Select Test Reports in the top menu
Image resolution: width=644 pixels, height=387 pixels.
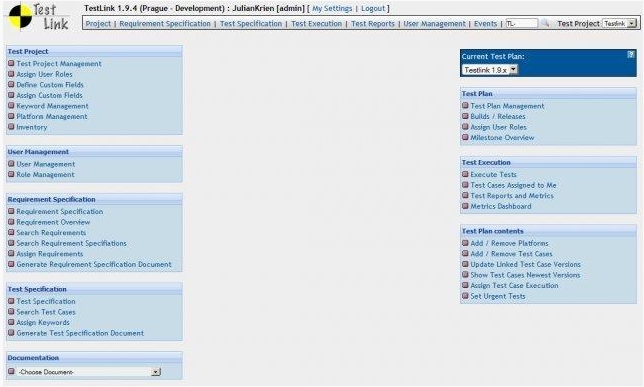(x=373, y=23)
